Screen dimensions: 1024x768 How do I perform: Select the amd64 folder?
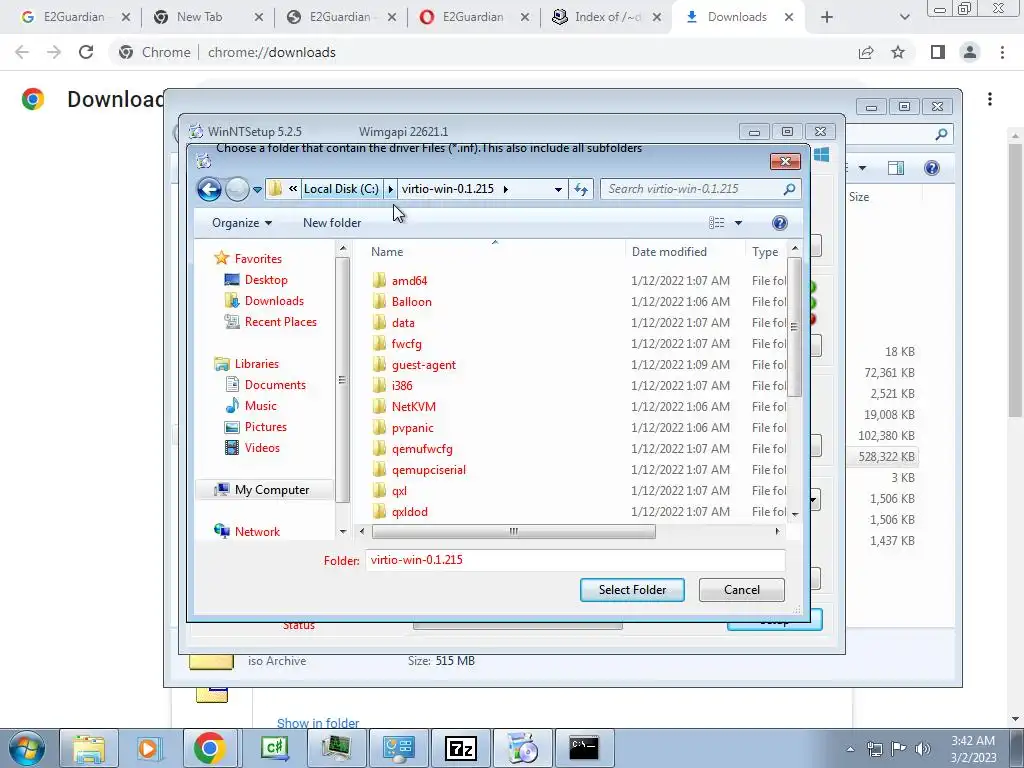click(x=409, y=281)
